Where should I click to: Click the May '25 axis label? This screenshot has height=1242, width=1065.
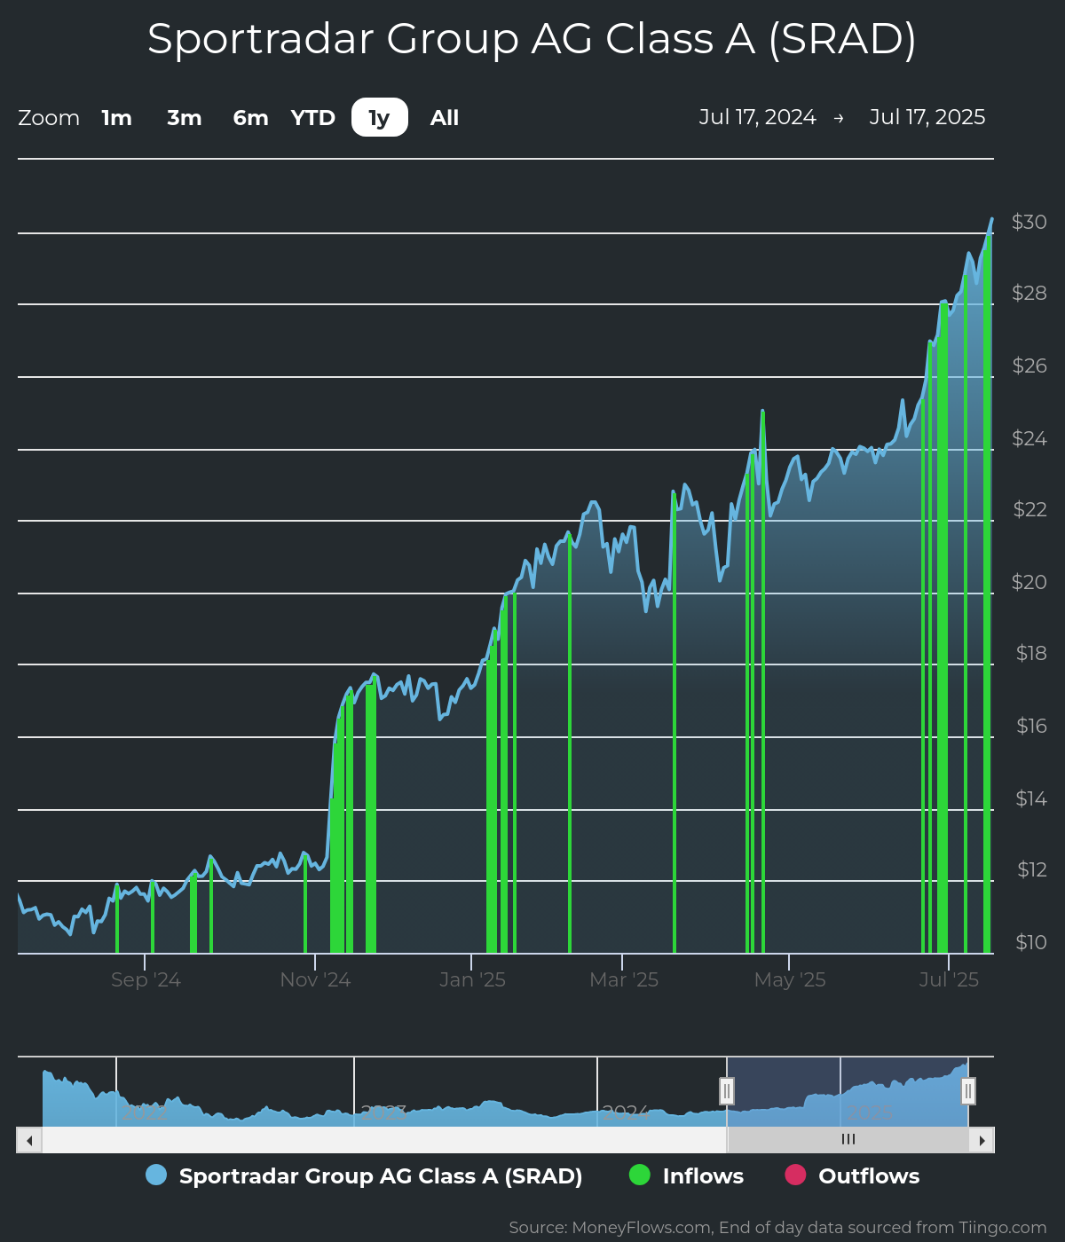[789, 980]
